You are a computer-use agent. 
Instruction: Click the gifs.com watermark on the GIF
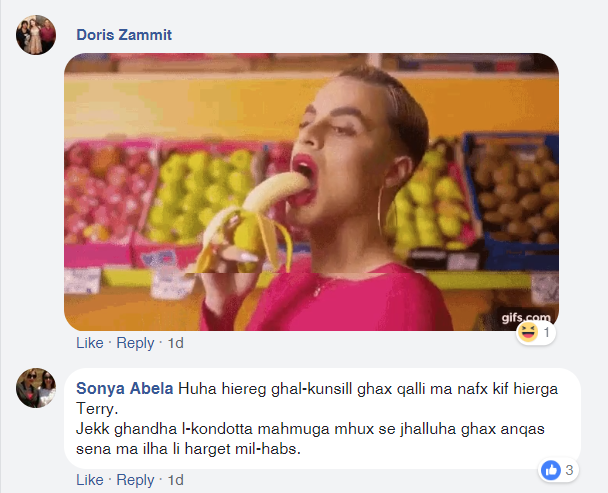(x=526, y=317)
